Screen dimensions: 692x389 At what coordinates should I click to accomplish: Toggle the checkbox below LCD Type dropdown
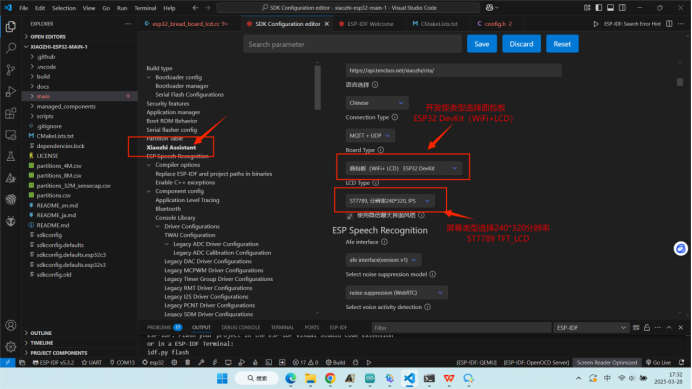point(350,216)
